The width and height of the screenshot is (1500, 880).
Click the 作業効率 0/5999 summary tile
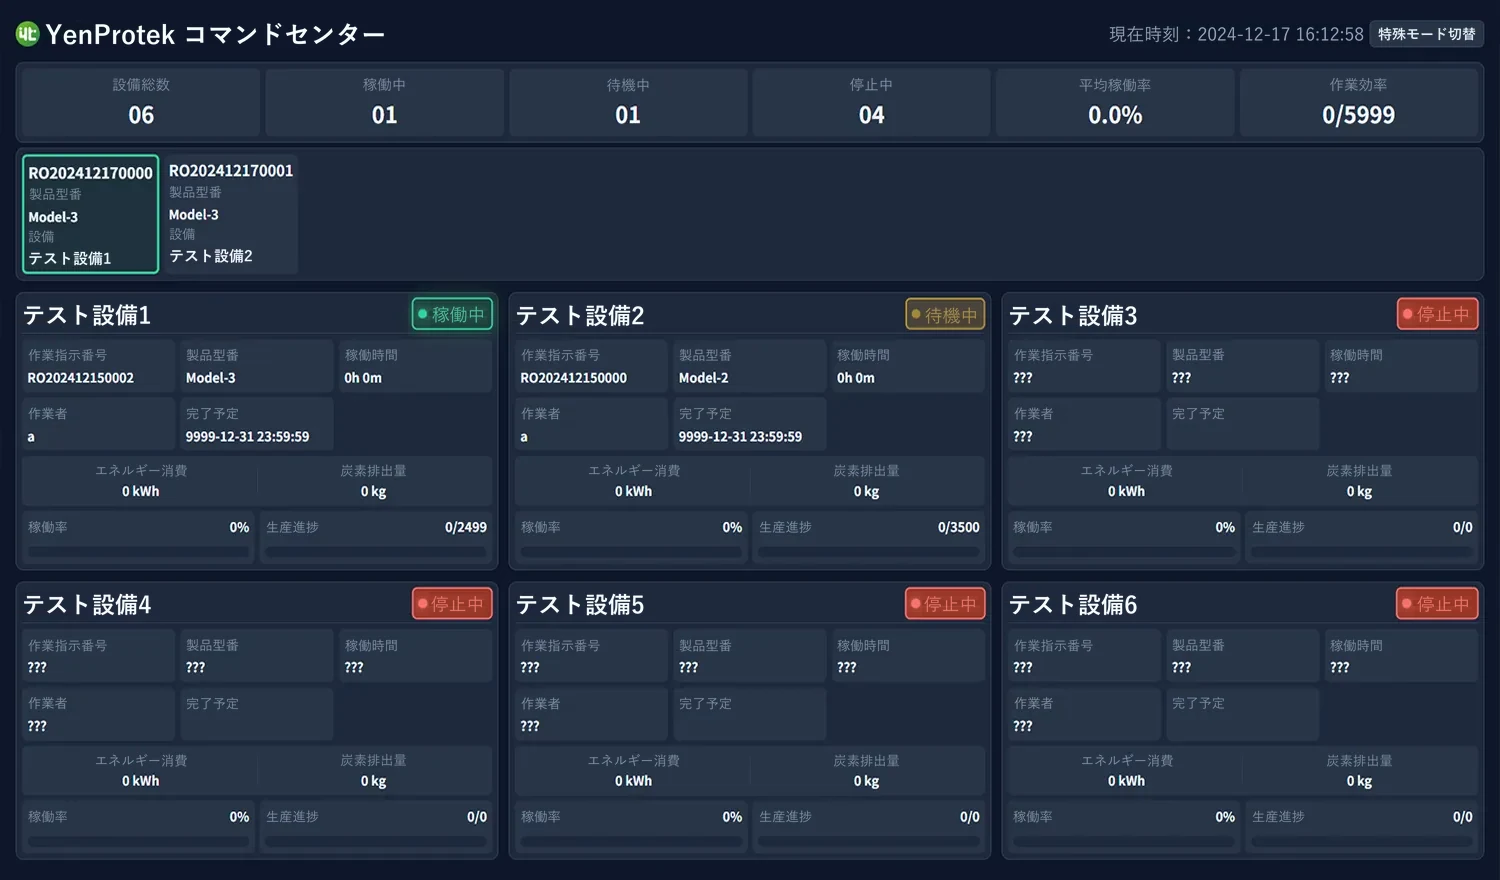click(1358, 102)
